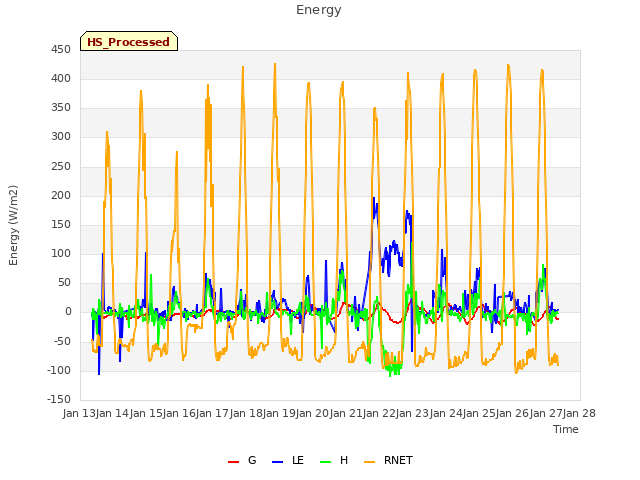Screen dimensions: 640x480
Task: Click the 200 y-axis tick label
Action: click(x=61, y=196)
